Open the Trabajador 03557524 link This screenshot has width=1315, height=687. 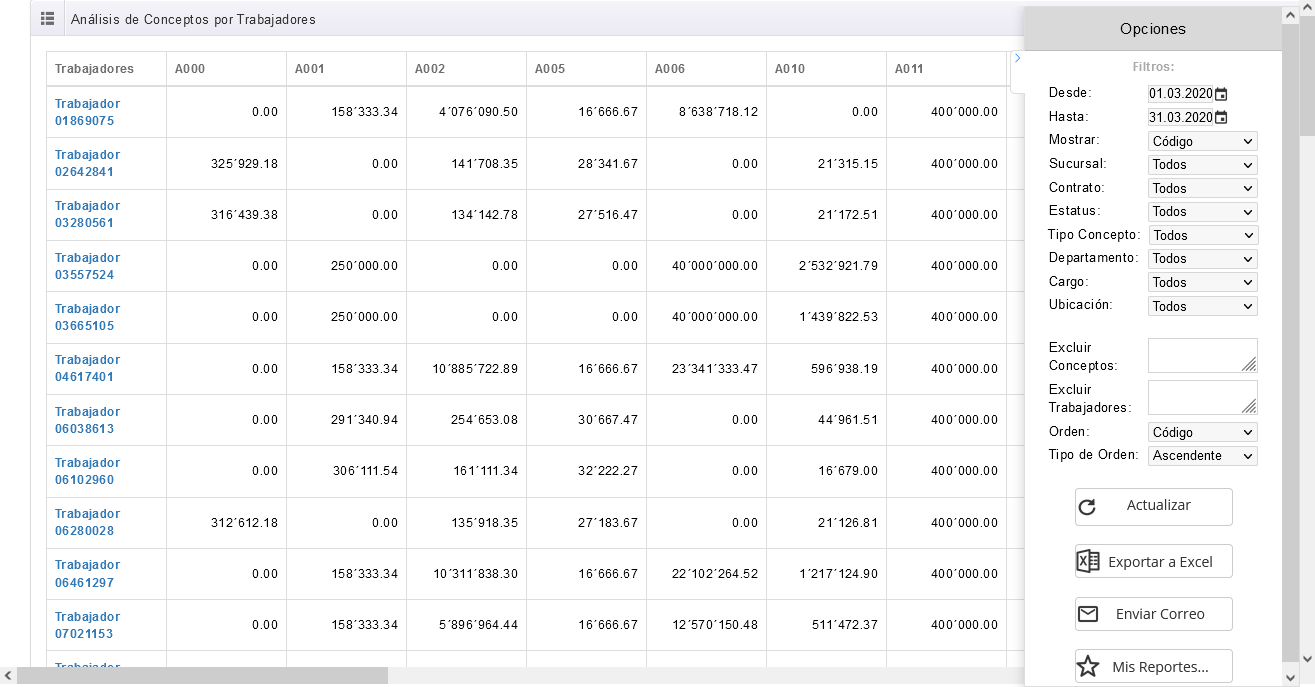tap(87, 266)
